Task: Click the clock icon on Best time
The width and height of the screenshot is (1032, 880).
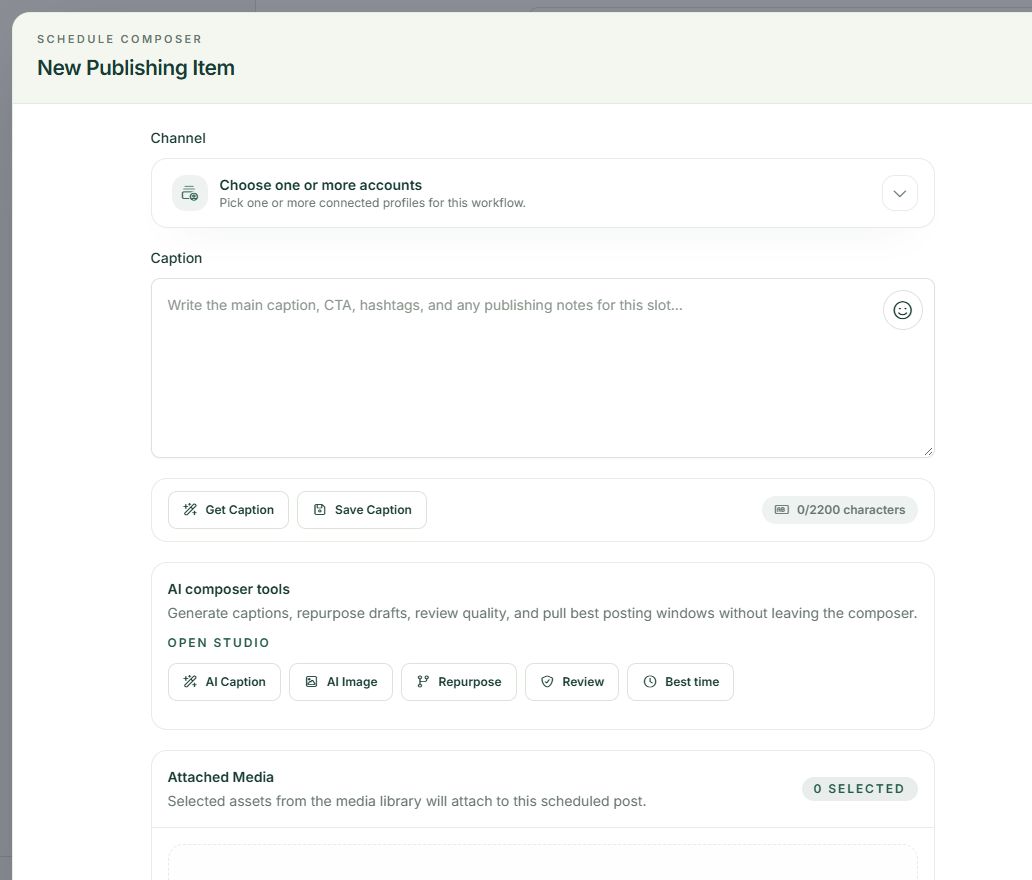Action: pyautogui.click(x=650, y=682)
